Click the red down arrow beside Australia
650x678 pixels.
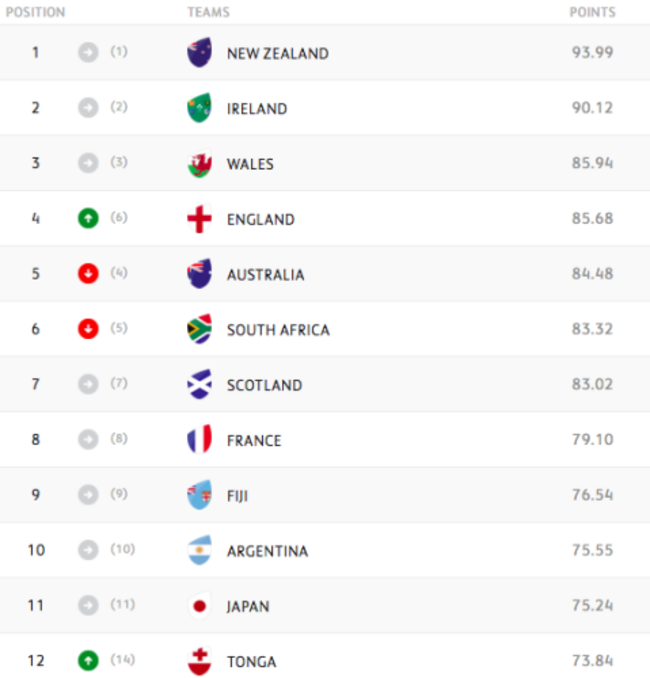point(88,274)
